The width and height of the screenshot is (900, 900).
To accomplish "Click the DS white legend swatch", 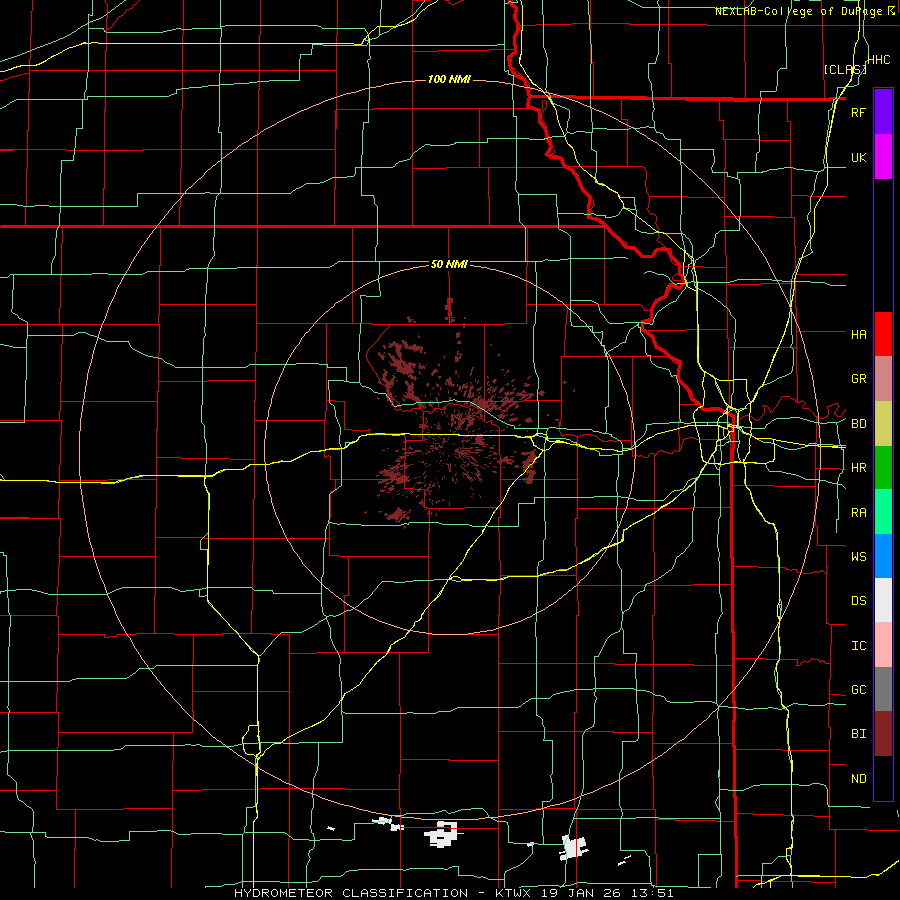I will (883, 600).
